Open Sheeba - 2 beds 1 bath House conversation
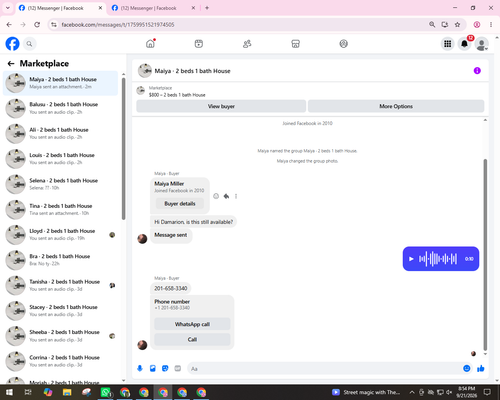Viewport: 500px width, 400px height. click(x=60, y=336)
